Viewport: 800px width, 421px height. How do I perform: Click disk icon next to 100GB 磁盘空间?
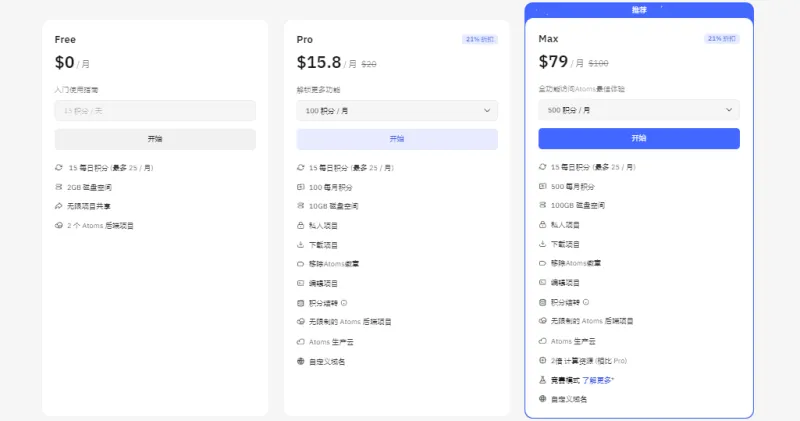(542, 205)
